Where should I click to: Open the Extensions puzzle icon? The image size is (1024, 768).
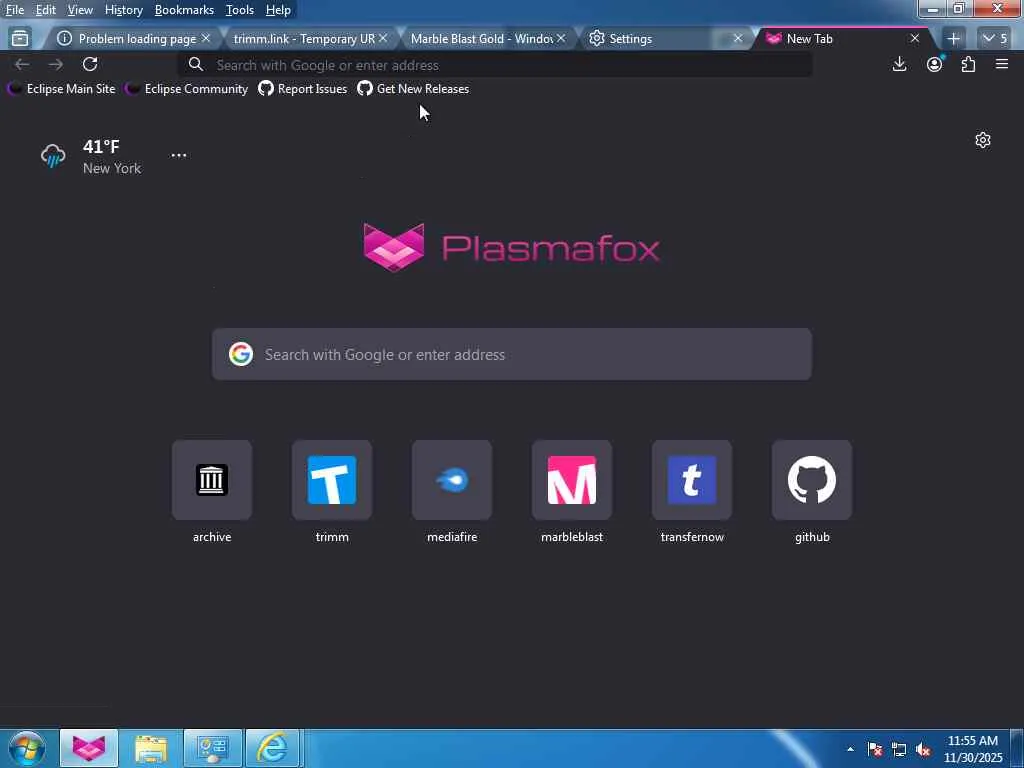(968, 64)
